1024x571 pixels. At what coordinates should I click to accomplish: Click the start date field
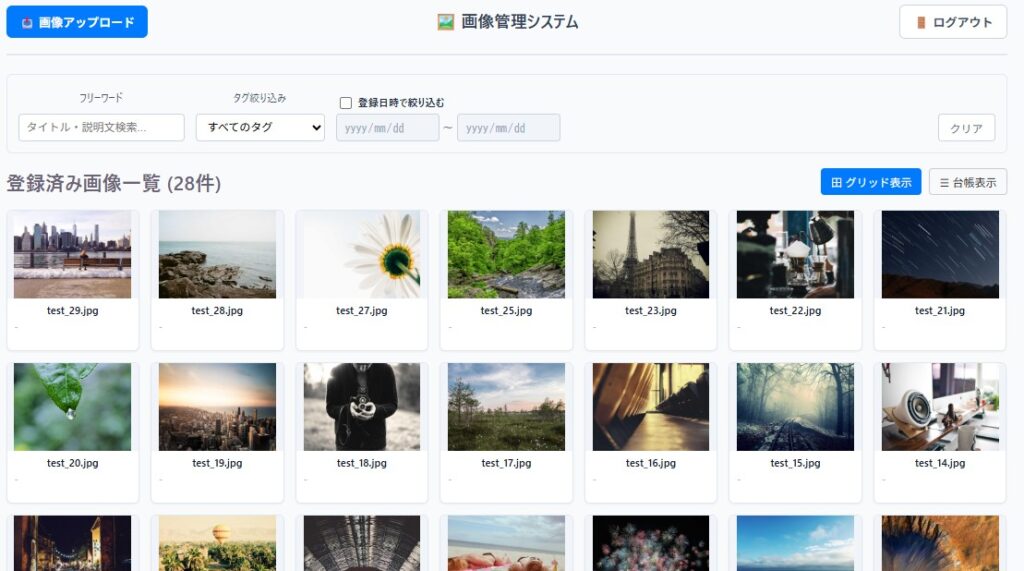387,127
